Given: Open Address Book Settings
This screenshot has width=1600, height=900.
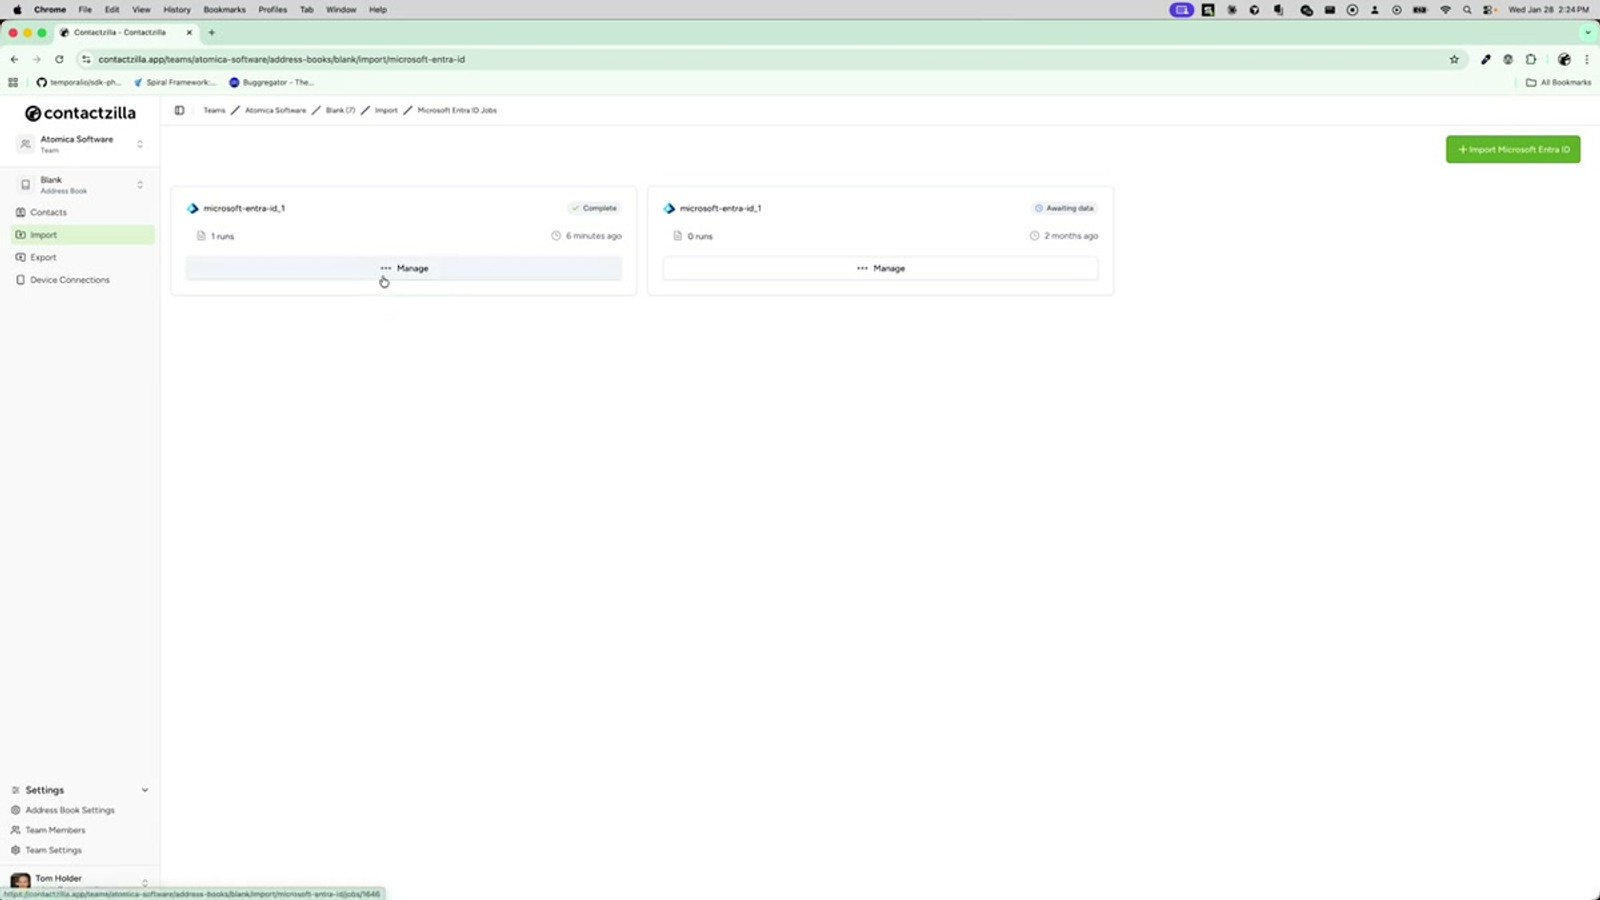Looking at the screenshot, I should coord(70,810).
